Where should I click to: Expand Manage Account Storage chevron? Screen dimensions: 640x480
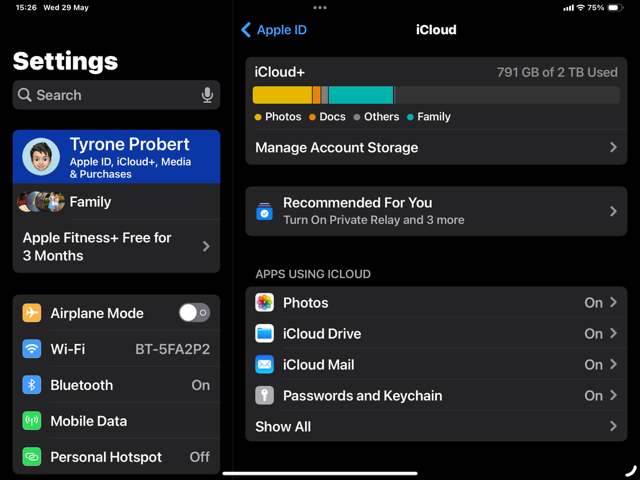pos(613,147)
